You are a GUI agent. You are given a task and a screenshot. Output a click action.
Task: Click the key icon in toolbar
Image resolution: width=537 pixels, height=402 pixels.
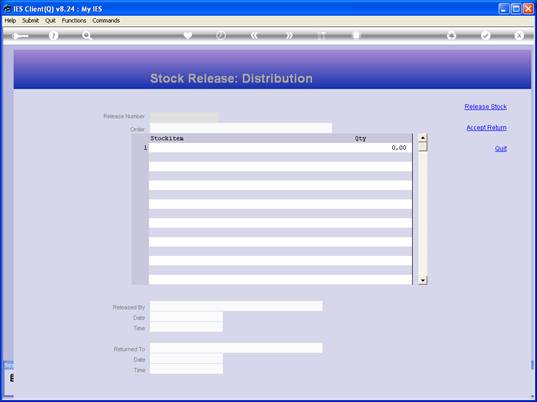click(x=20, y=36)
